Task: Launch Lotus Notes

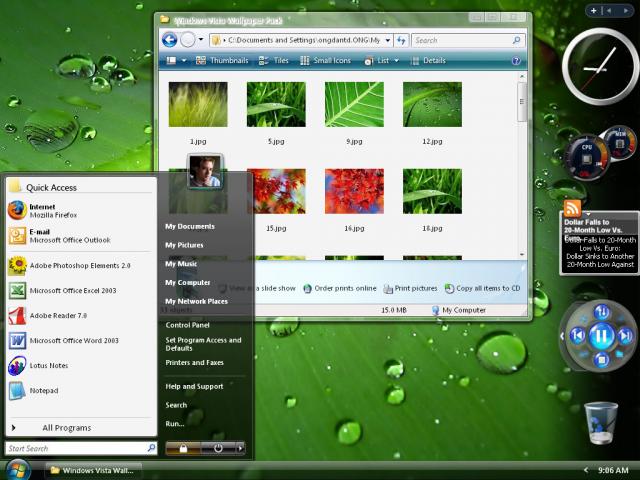Action: (x=80, y=365)
